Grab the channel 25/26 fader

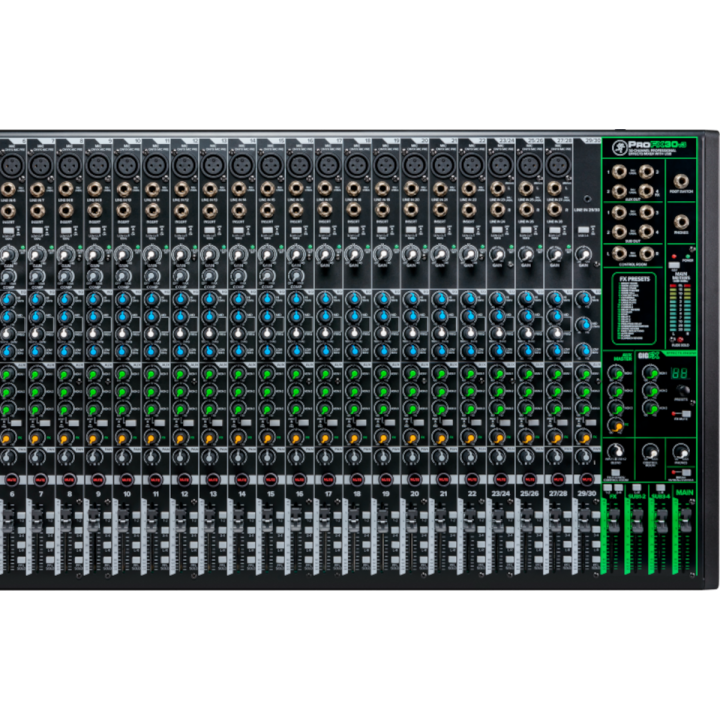click(x=526, y=518)
